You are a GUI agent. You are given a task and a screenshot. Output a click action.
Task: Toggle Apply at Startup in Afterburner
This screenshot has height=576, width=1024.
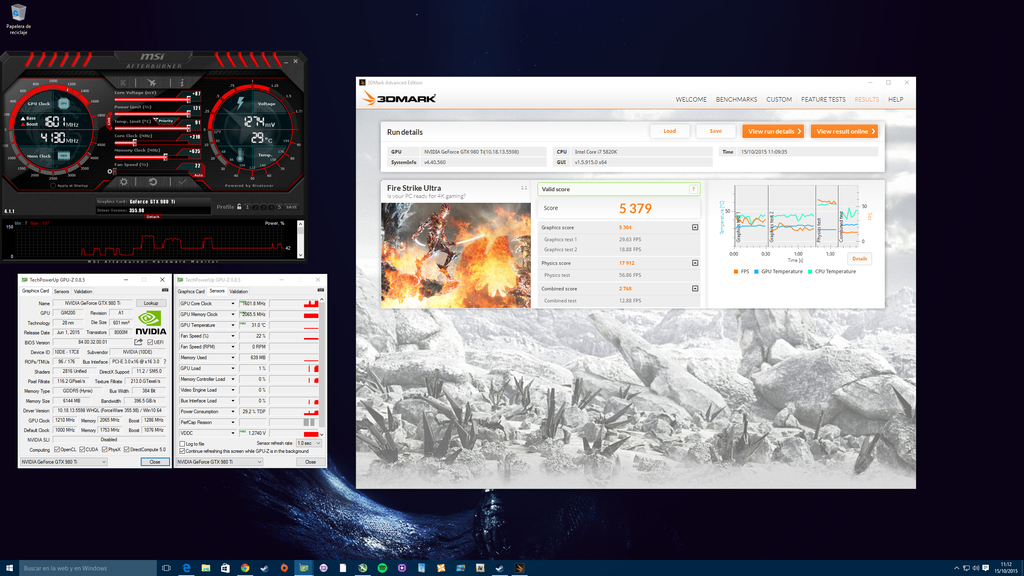tap(54, 185)
